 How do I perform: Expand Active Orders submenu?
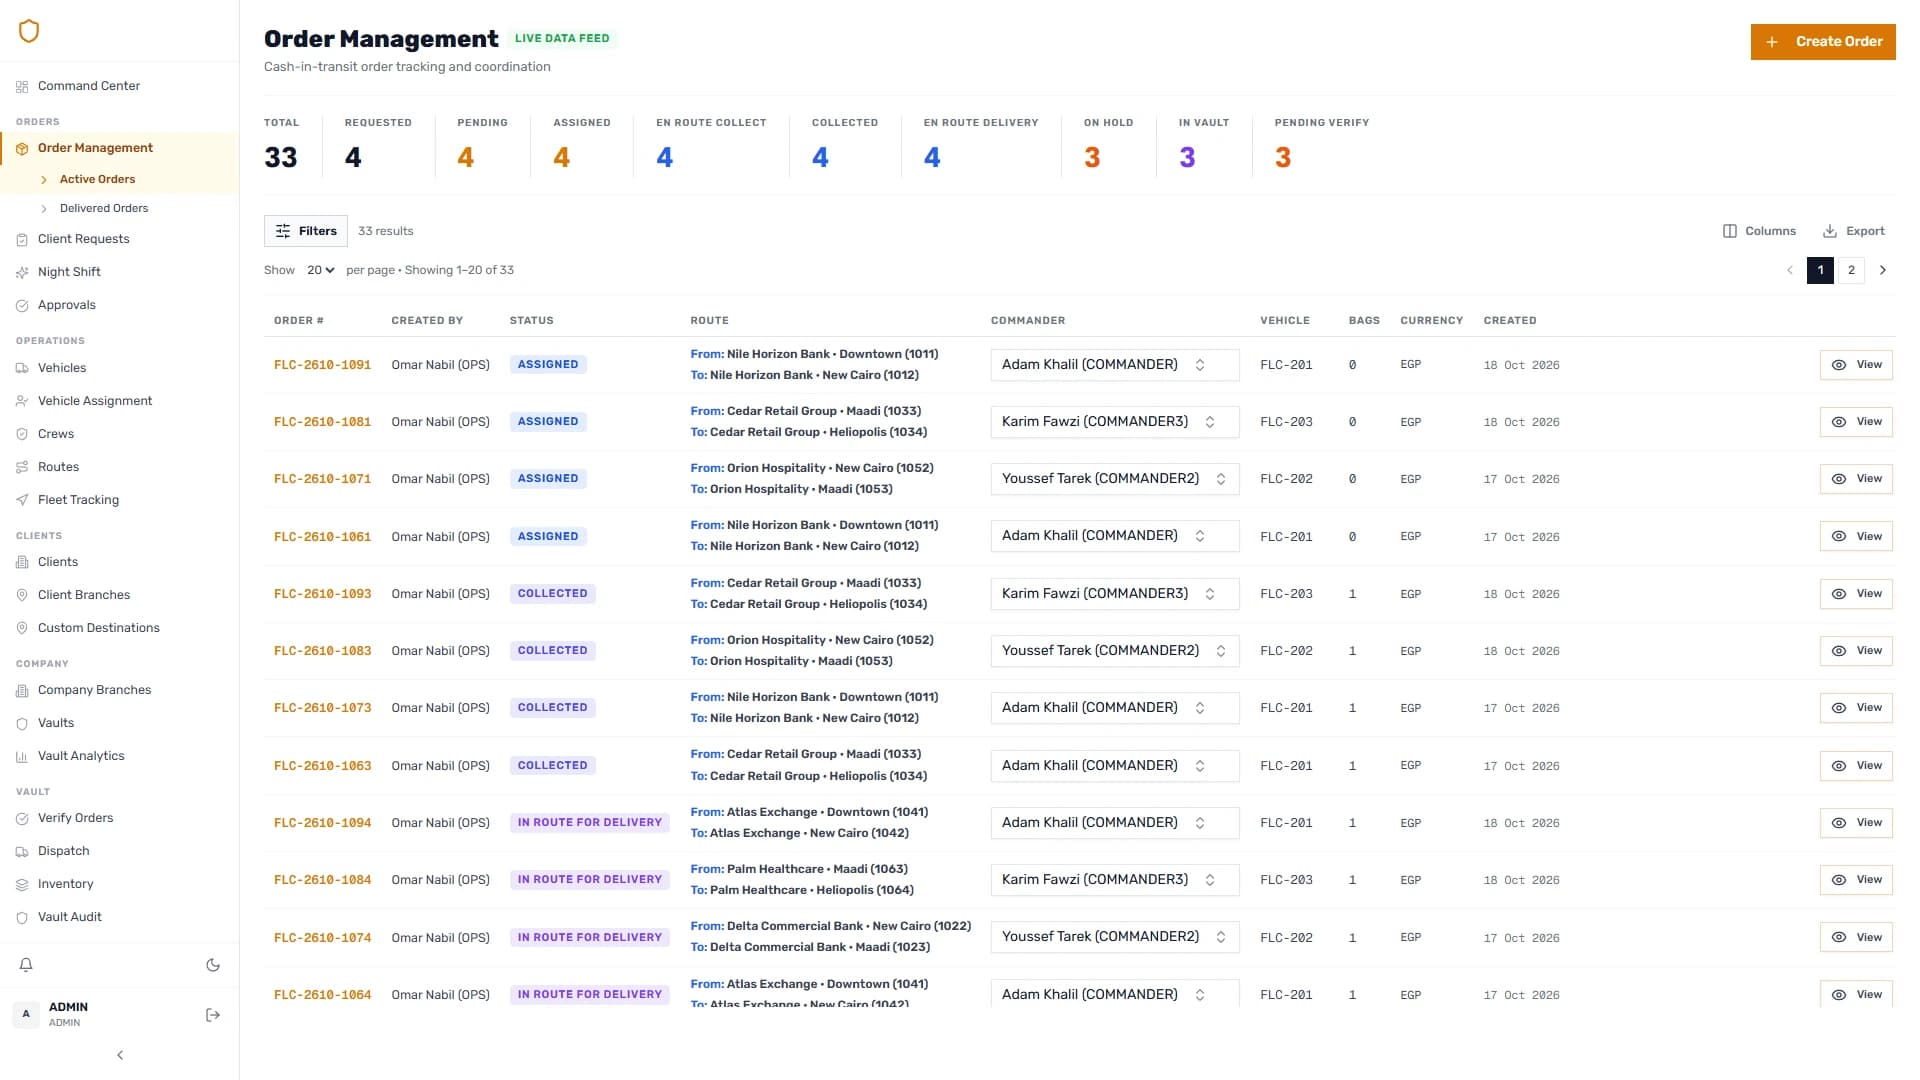44,180
